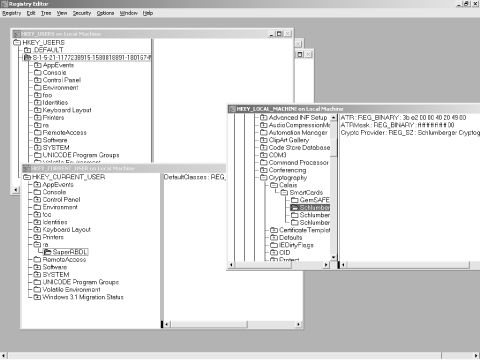Open the Options menu
Image resolution: width=481 pixels, height=360 pixels.
[105, 13]
